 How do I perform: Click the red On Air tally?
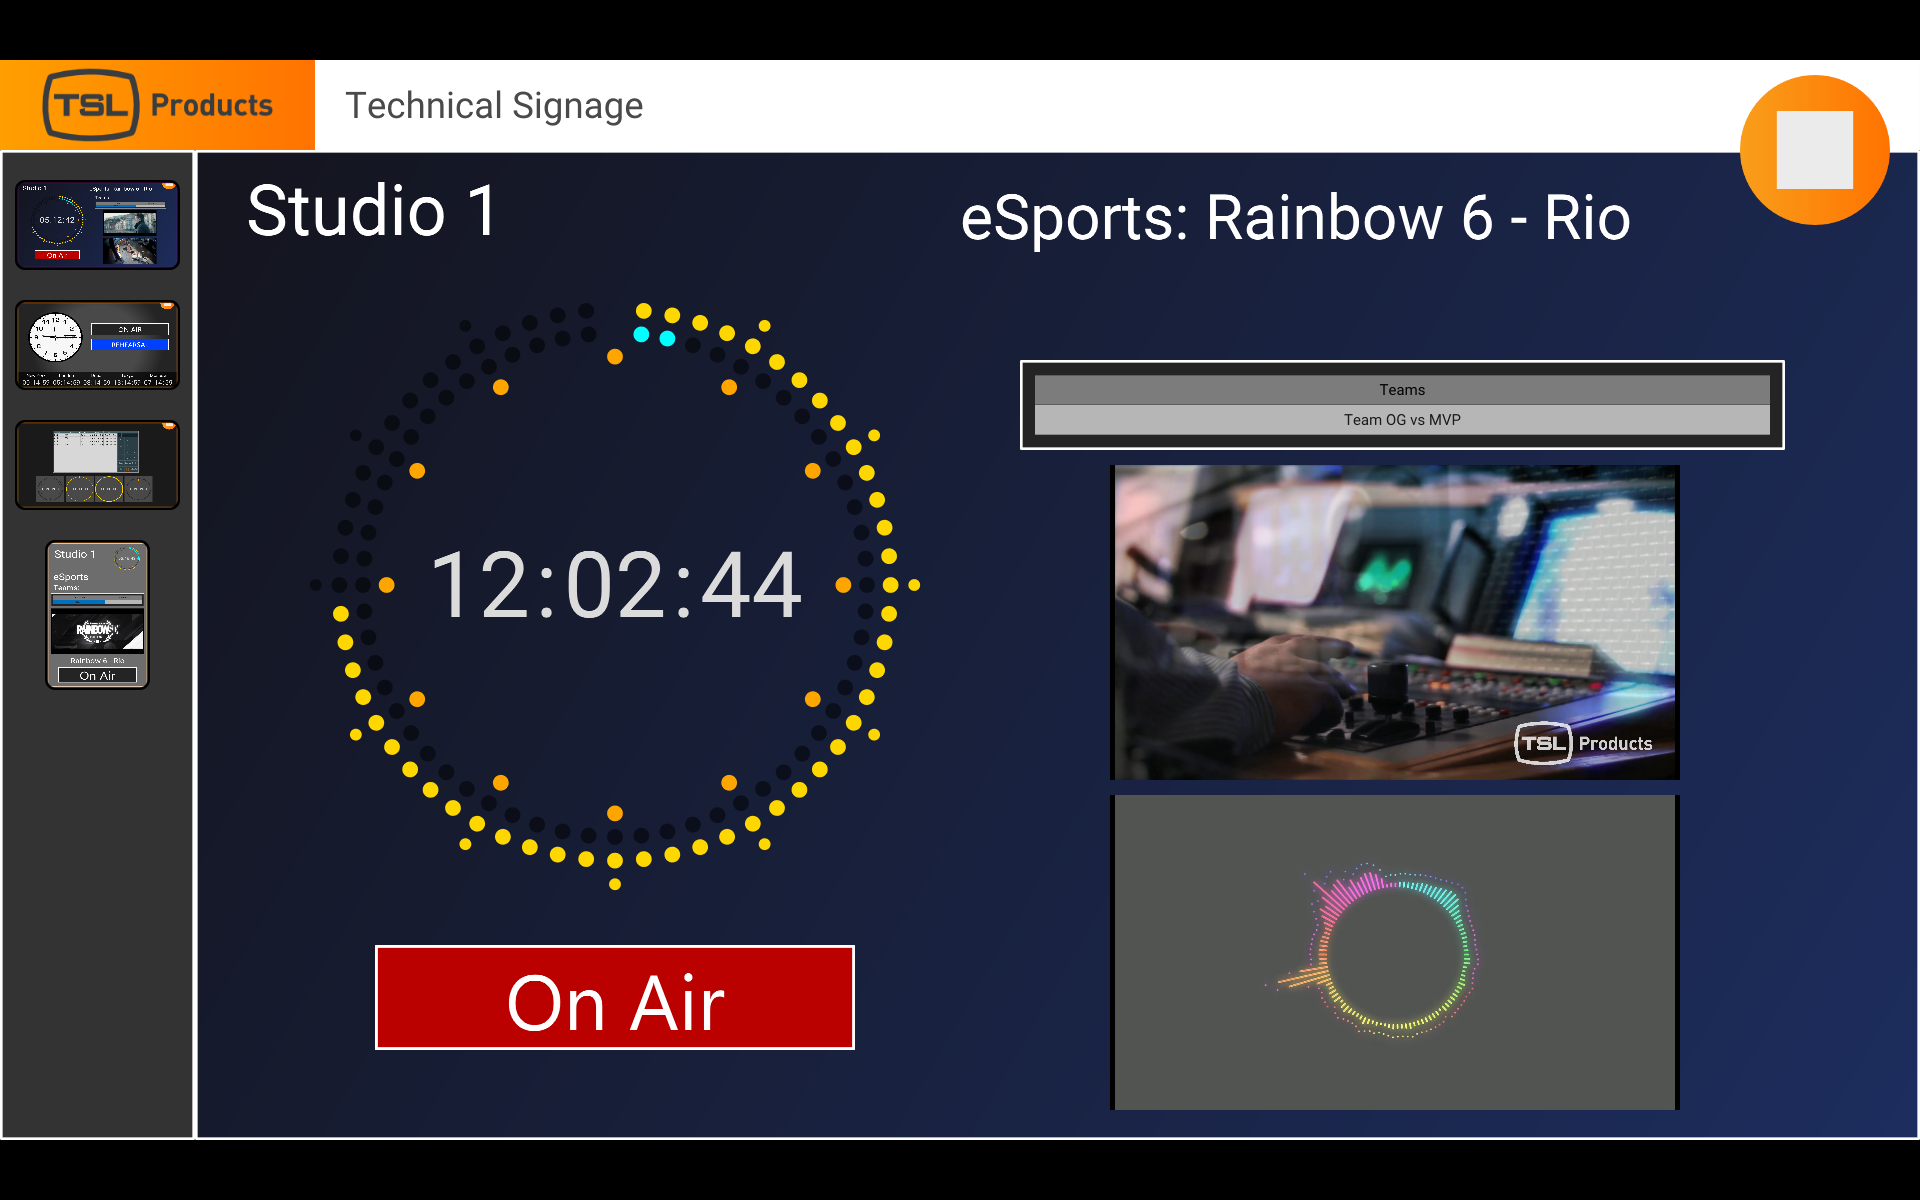coord(614,998)
